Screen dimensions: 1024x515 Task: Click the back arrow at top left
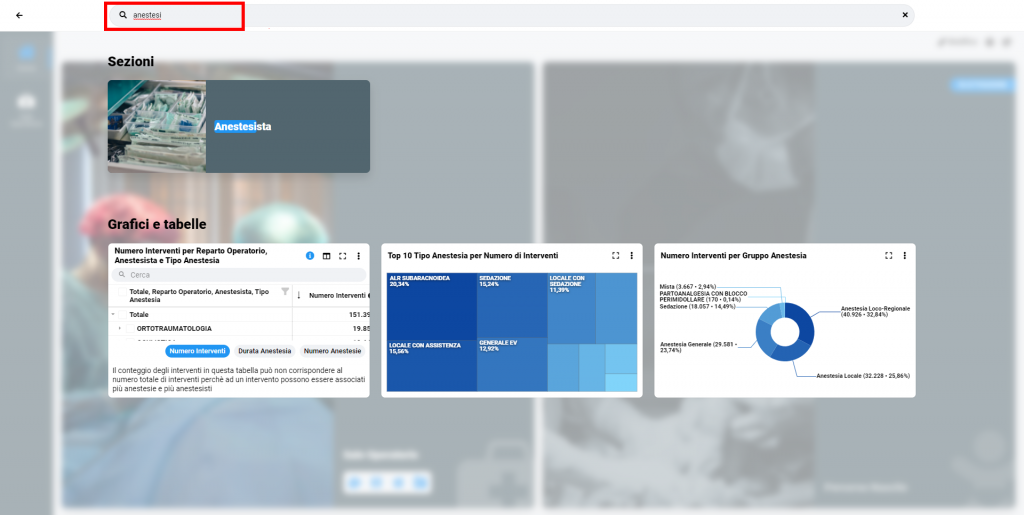coord(19,15)
